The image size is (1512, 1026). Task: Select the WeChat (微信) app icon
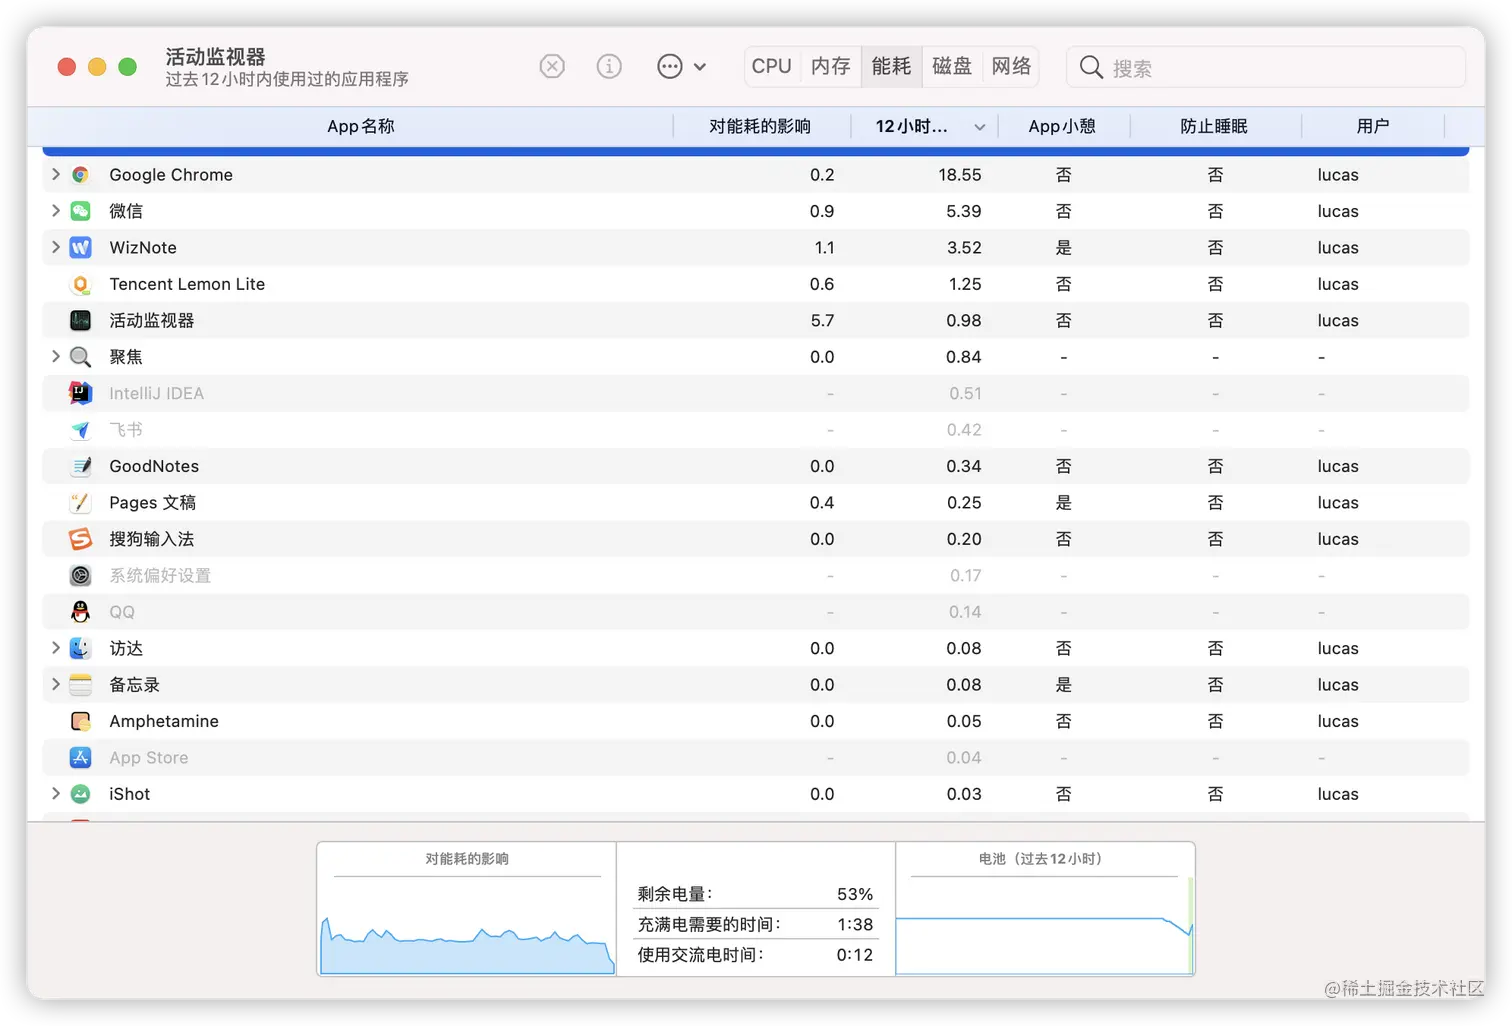pyautogui.click(x=80, y=211)
